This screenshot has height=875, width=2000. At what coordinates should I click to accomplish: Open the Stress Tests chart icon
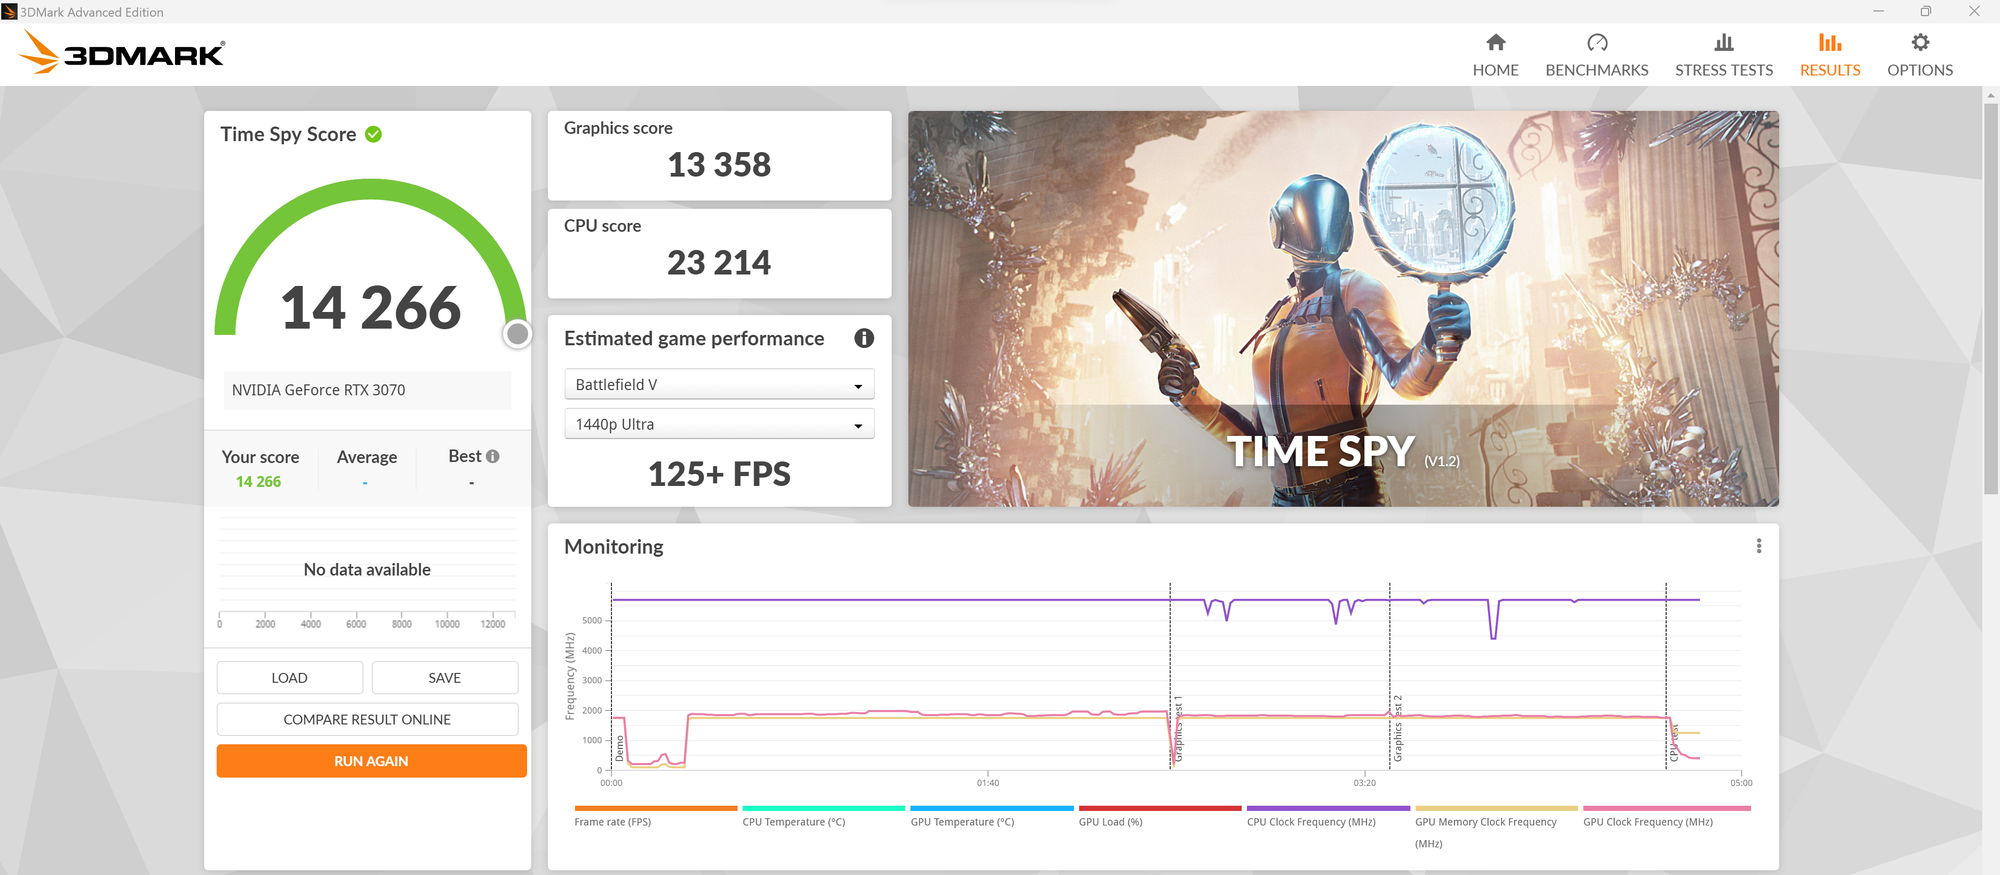tap(1724, 42)
